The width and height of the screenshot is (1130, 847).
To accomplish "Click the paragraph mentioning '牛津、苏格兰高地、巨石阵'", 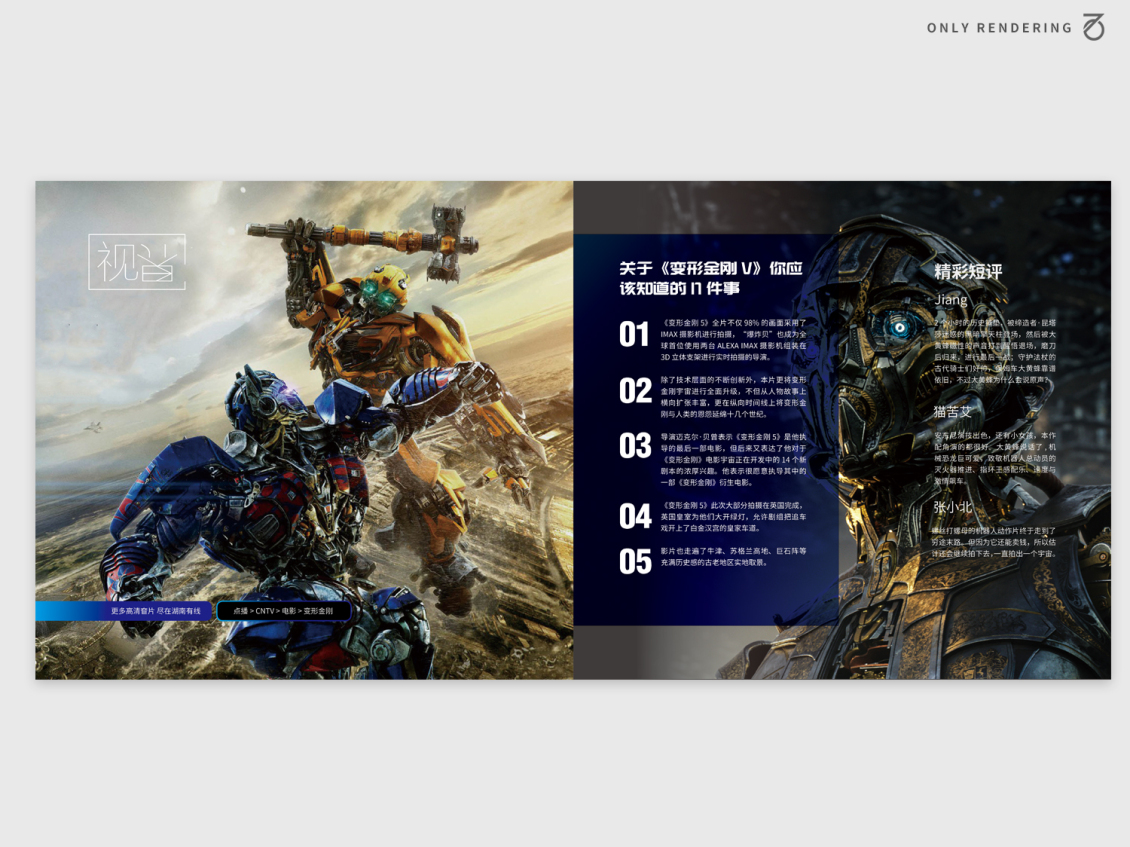I will tap(734, 556).
